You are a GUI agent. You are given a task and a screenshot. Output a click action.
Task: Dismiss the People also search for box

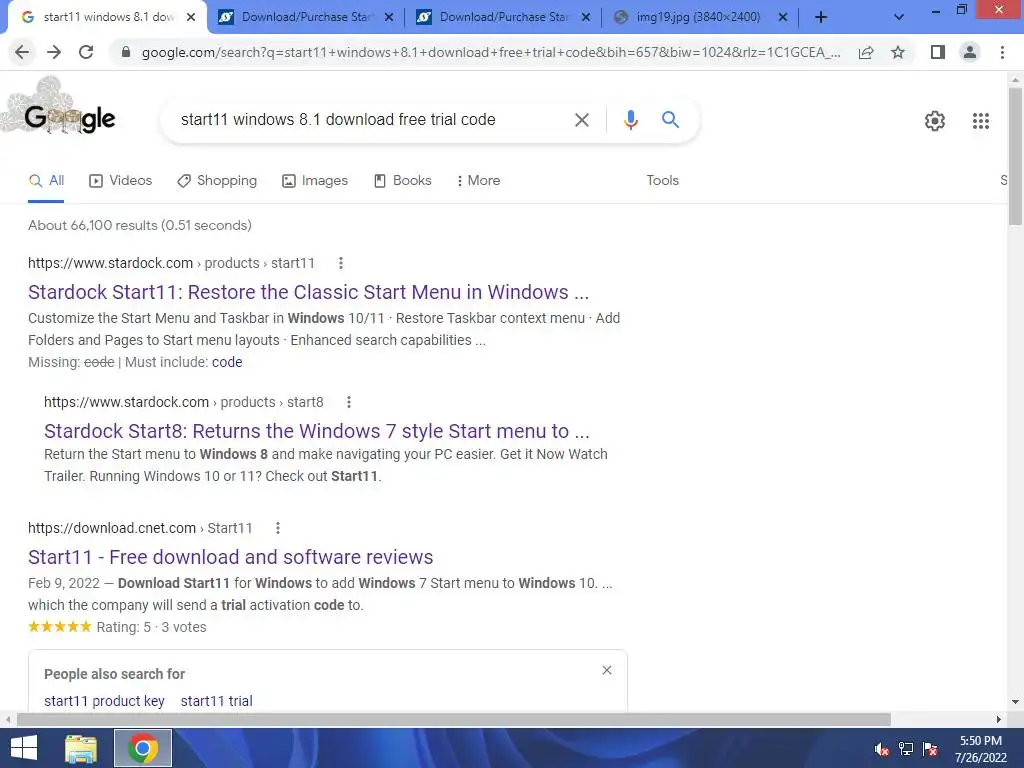pyautogui.click(x=607, y=670)
